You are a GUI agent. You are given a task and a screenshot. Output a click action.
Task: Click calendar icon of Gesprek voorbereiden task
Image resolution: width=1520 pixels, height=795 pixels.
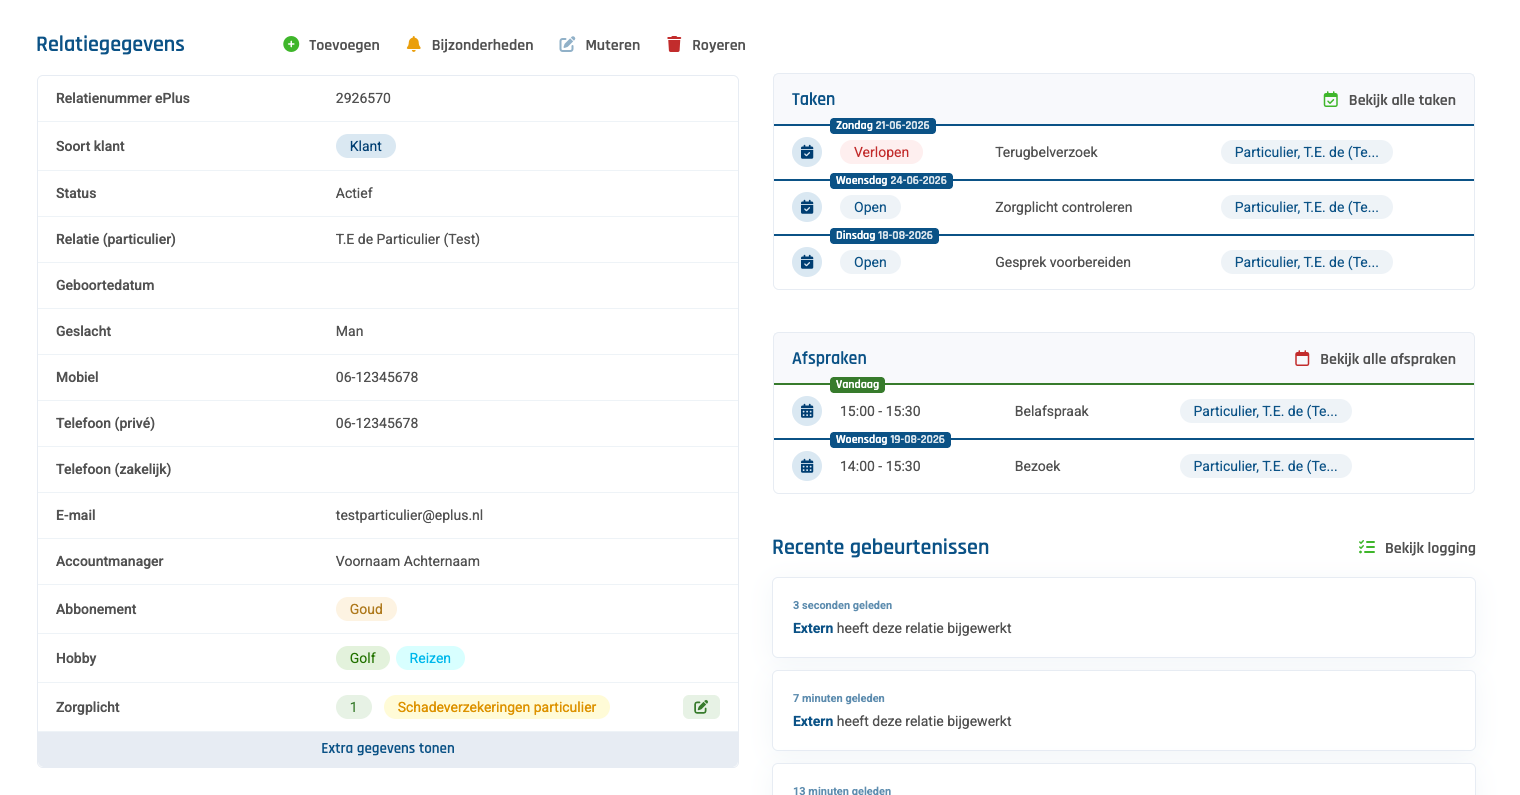coord(807,262)
